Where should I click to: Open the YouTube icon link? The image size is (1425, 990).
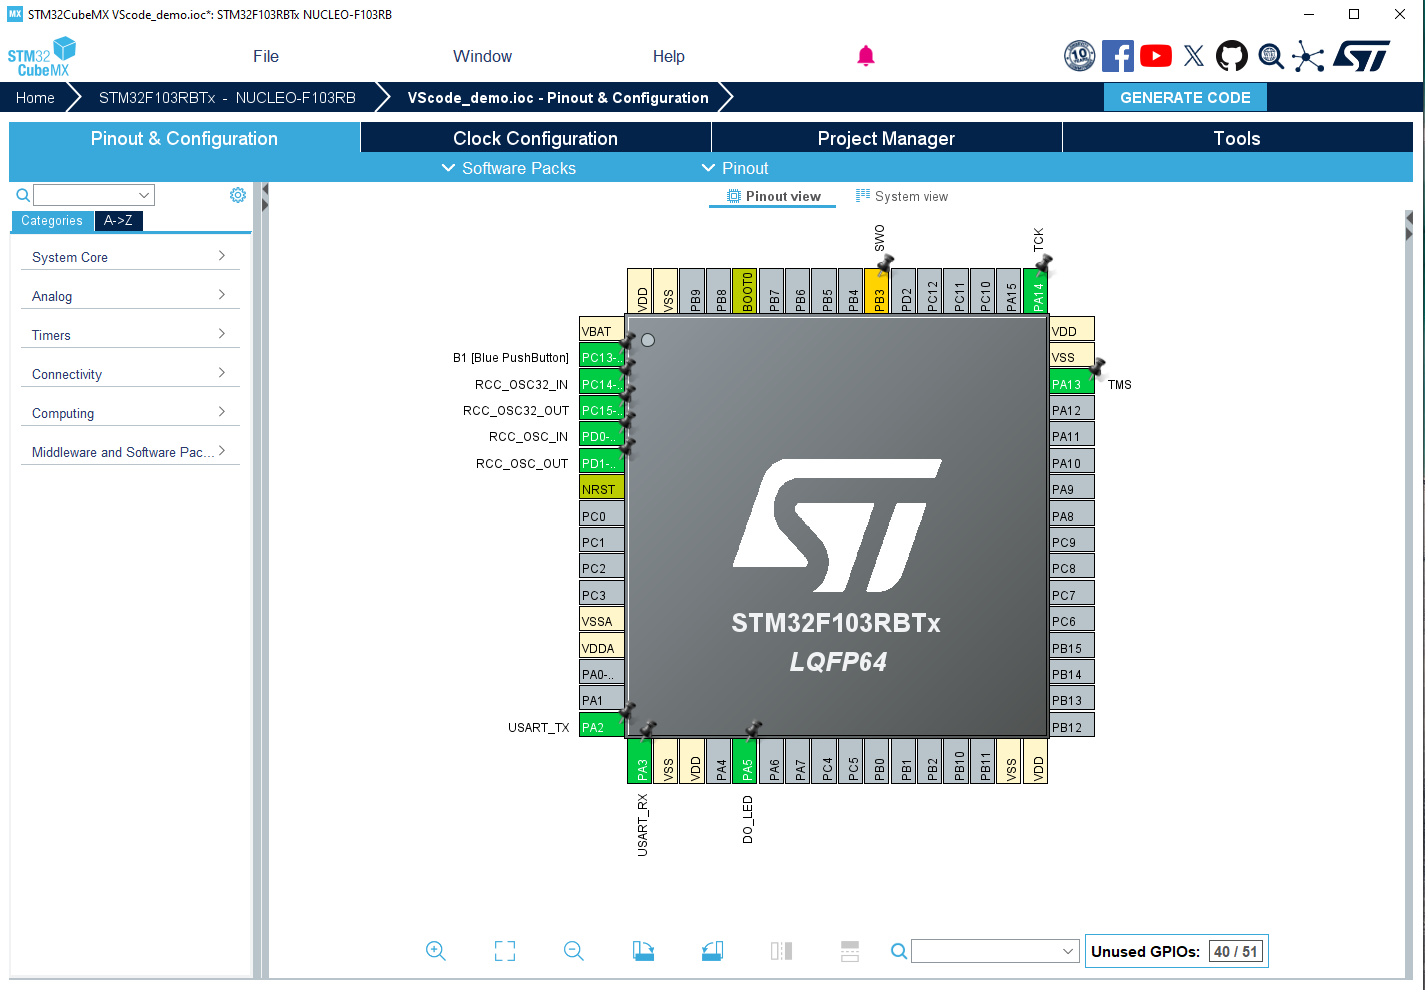pos(1156,56)
